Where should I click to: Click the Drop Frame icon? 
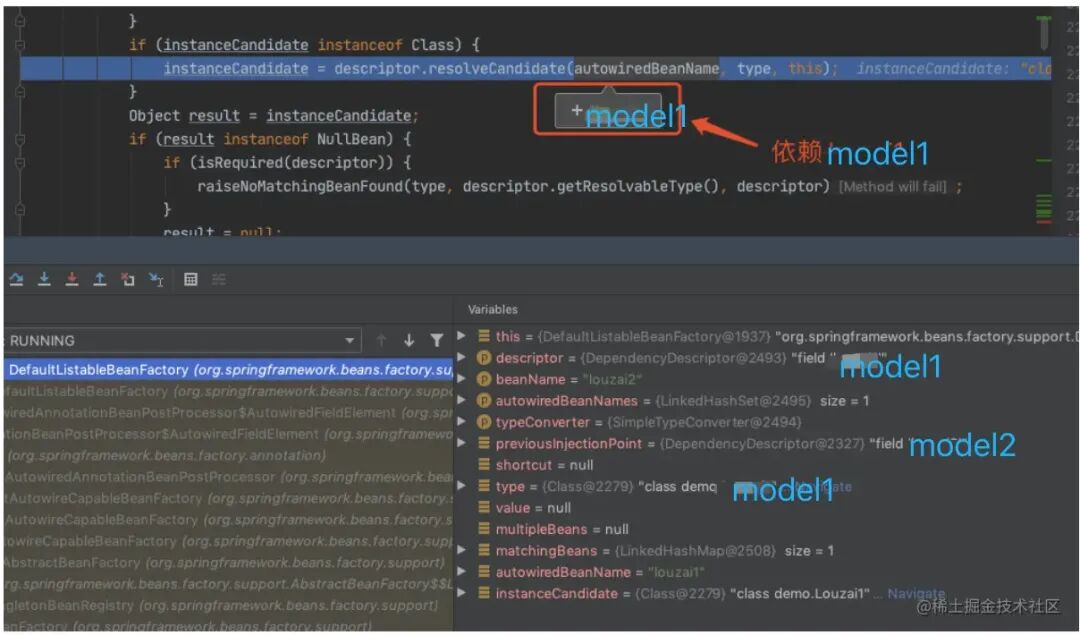pyautogui.click(x=127, y=279)
